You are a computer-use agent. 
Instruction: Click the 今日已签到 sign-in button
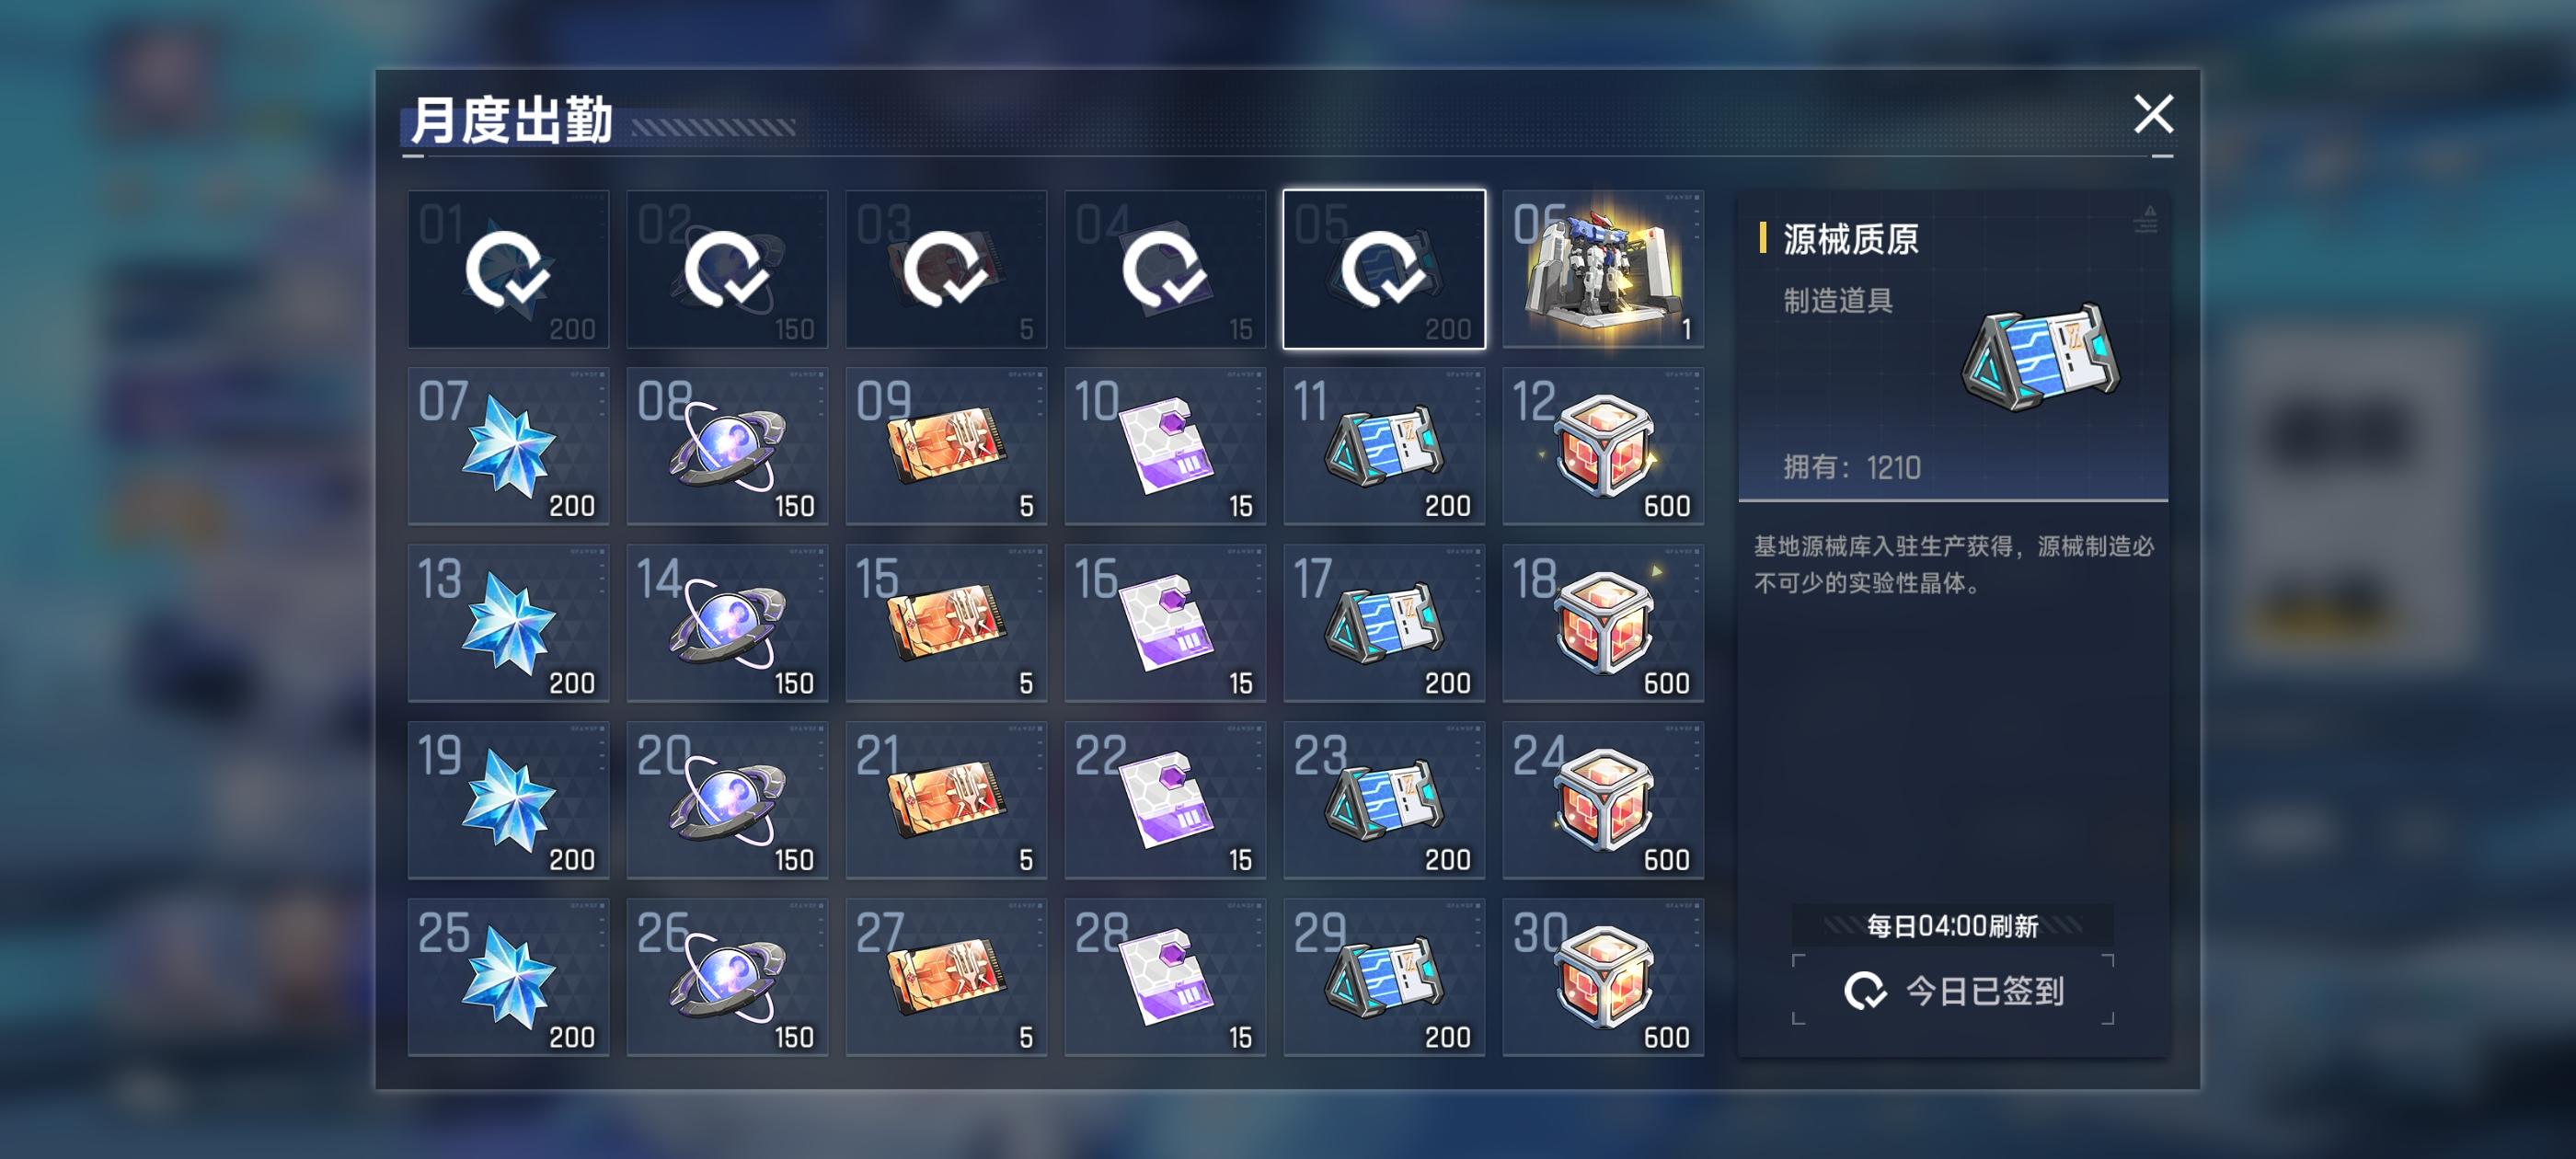1953,990
